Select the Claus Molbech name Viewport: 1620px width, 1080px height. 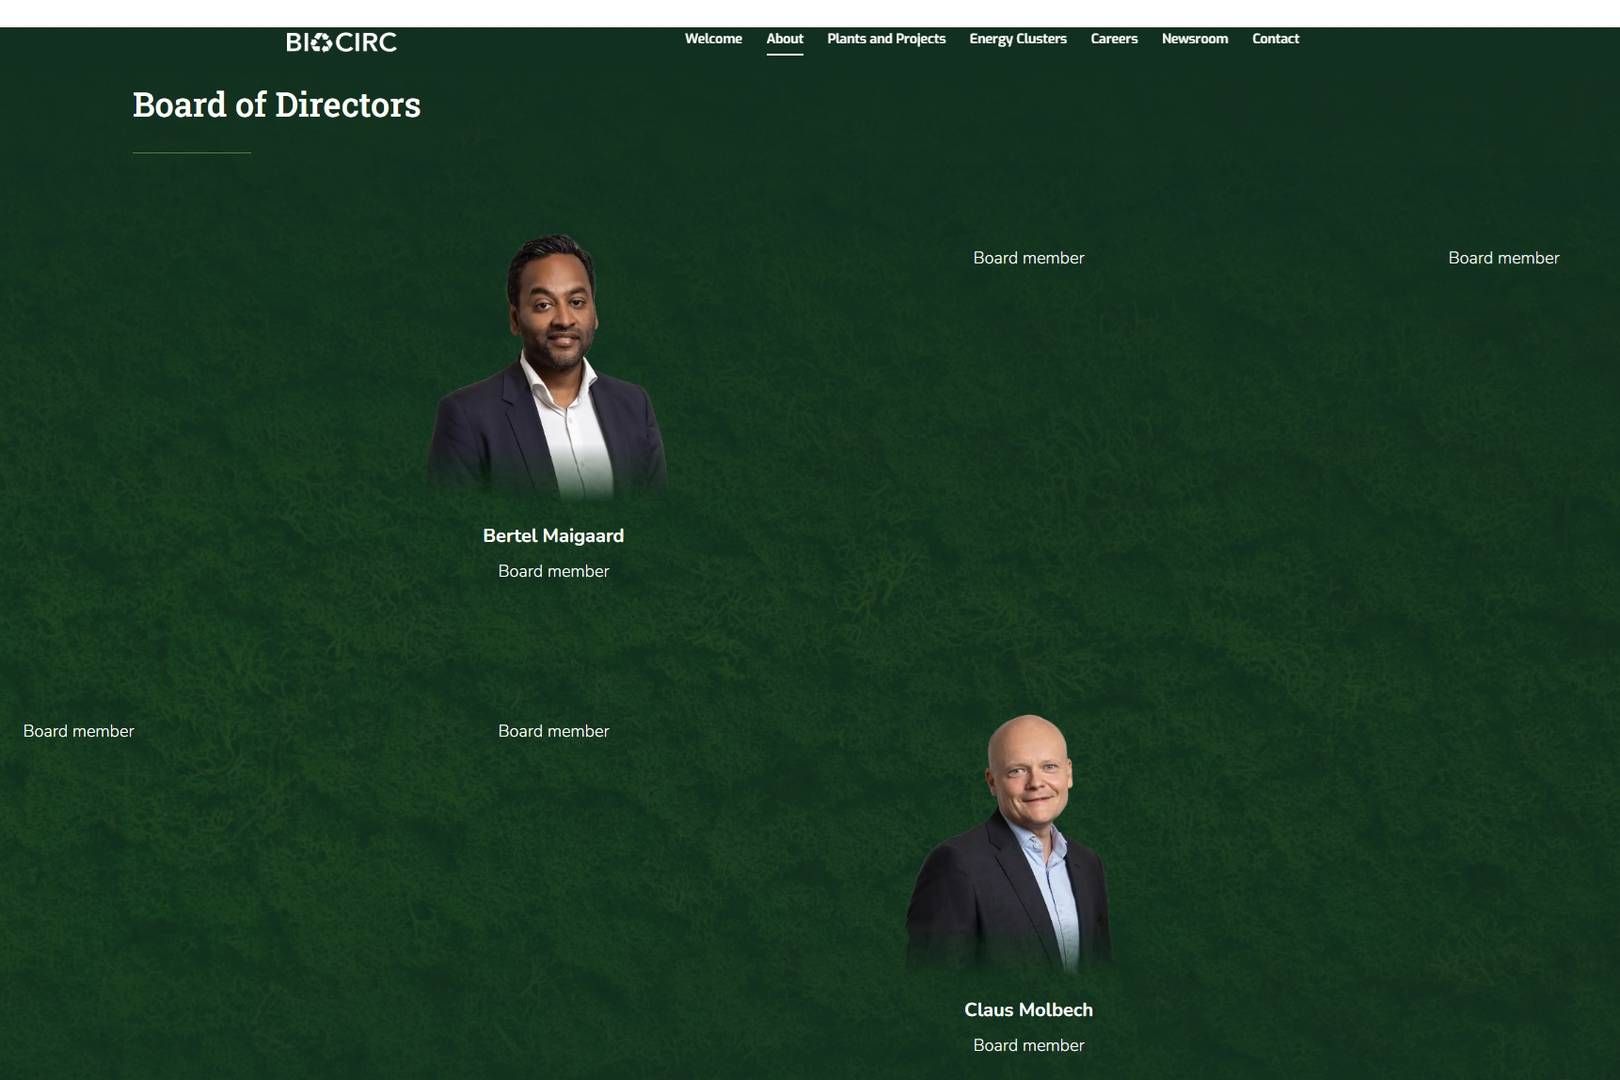1028,1010
